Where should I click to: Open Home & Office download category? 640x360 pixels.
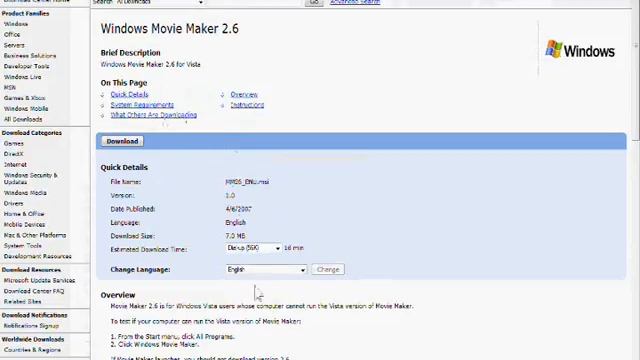[x=24, y=214]
